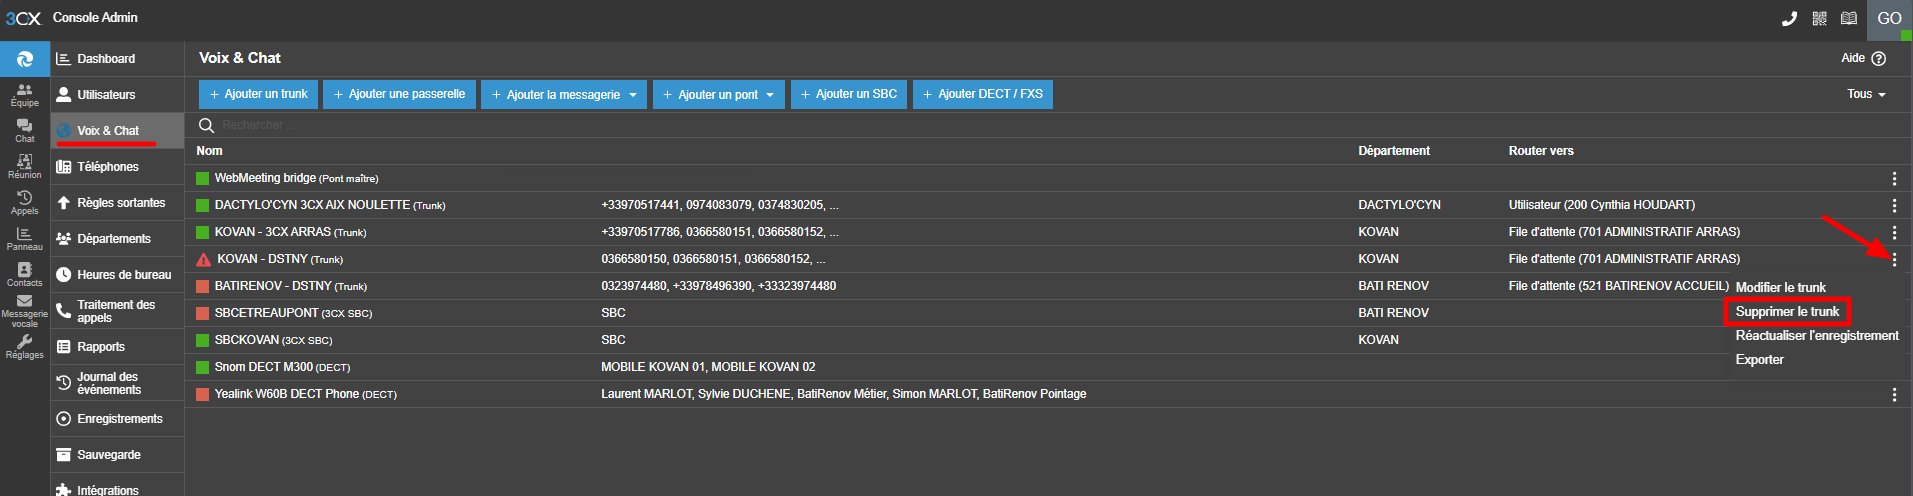
Task: Go to Dashboard
Action: click(x=117, y=59)
